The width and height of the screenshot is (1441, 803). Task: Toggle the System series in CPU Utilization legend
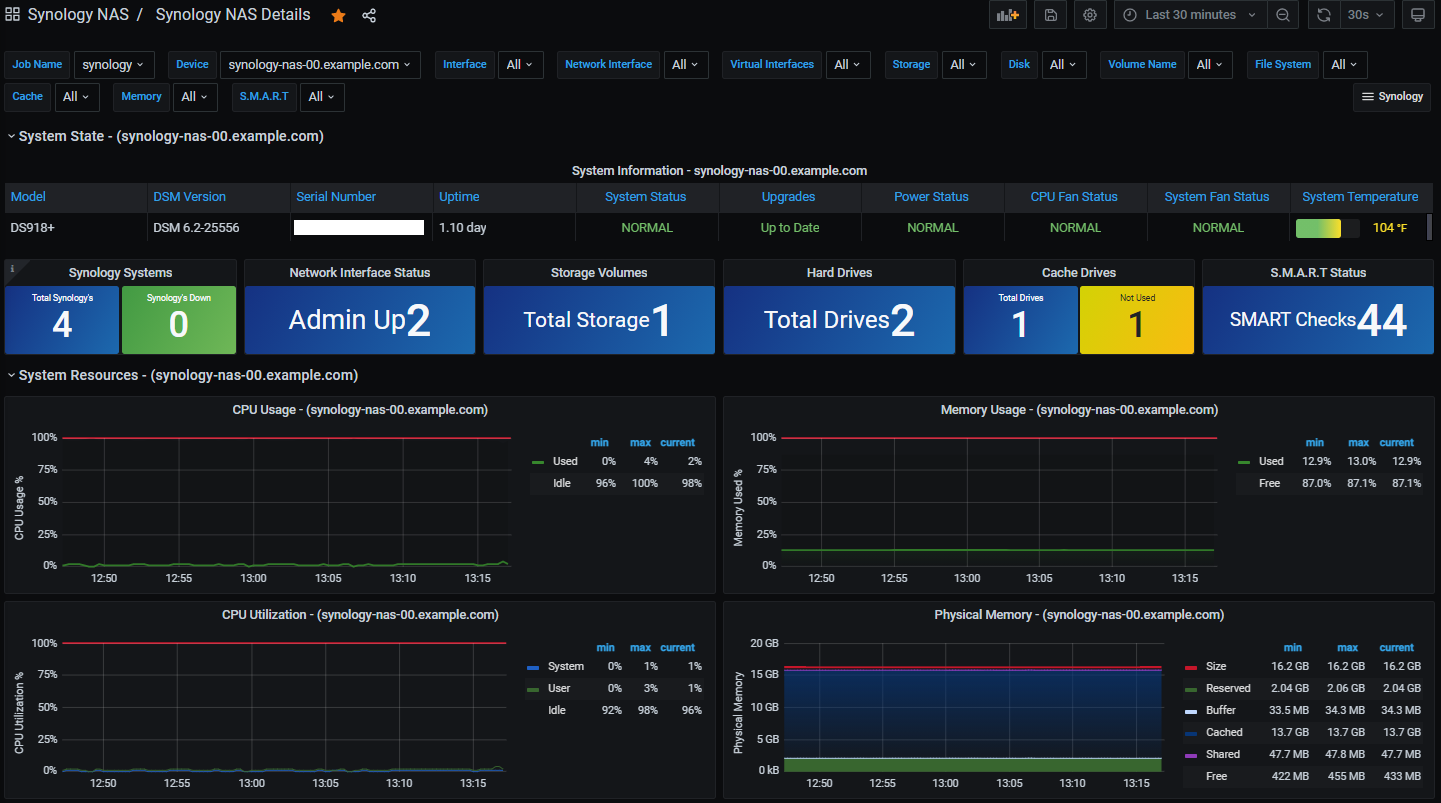click(566, 666)
